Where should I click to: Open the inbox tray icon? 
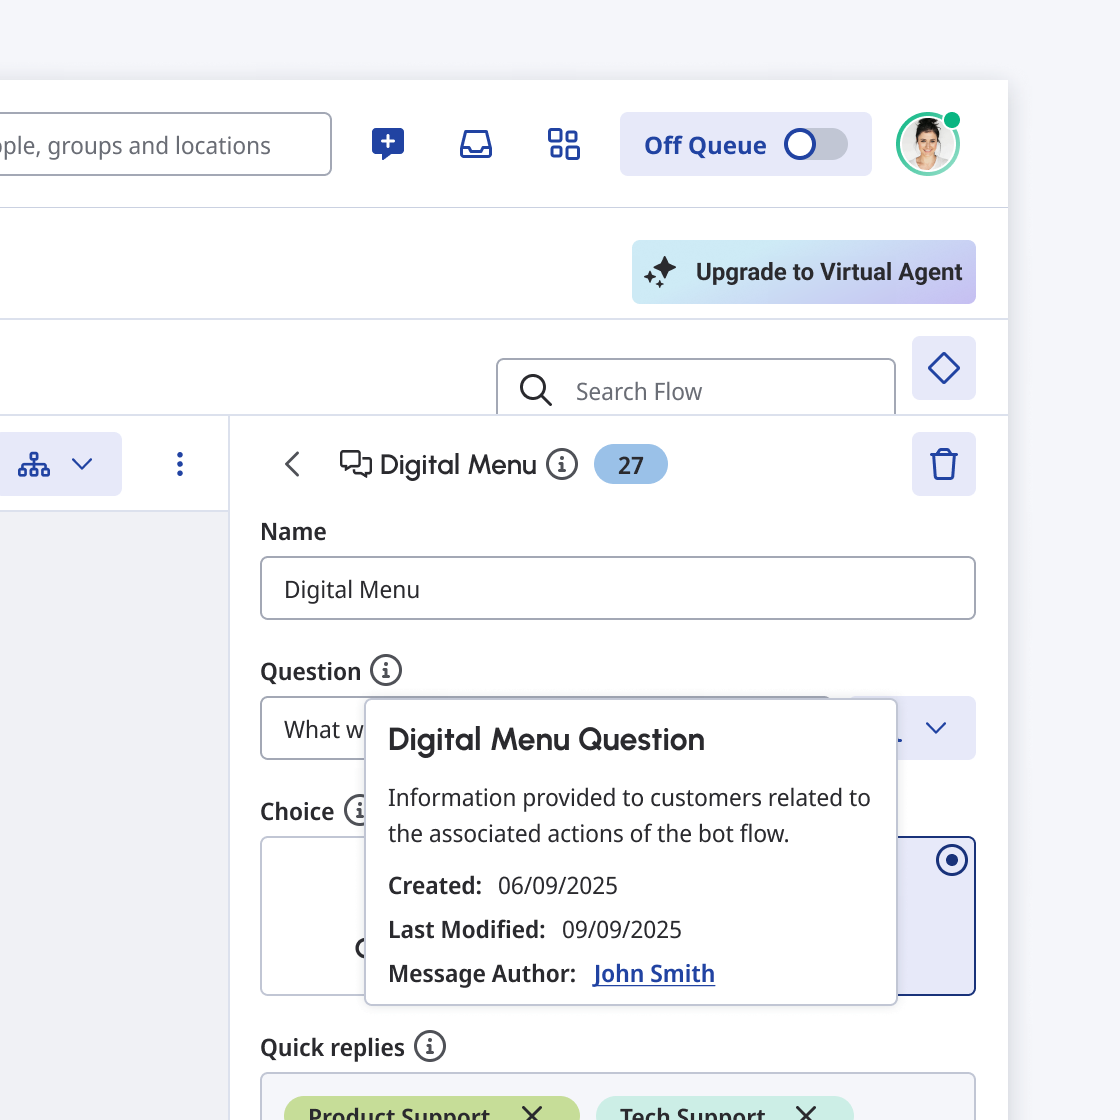[476, 144]
